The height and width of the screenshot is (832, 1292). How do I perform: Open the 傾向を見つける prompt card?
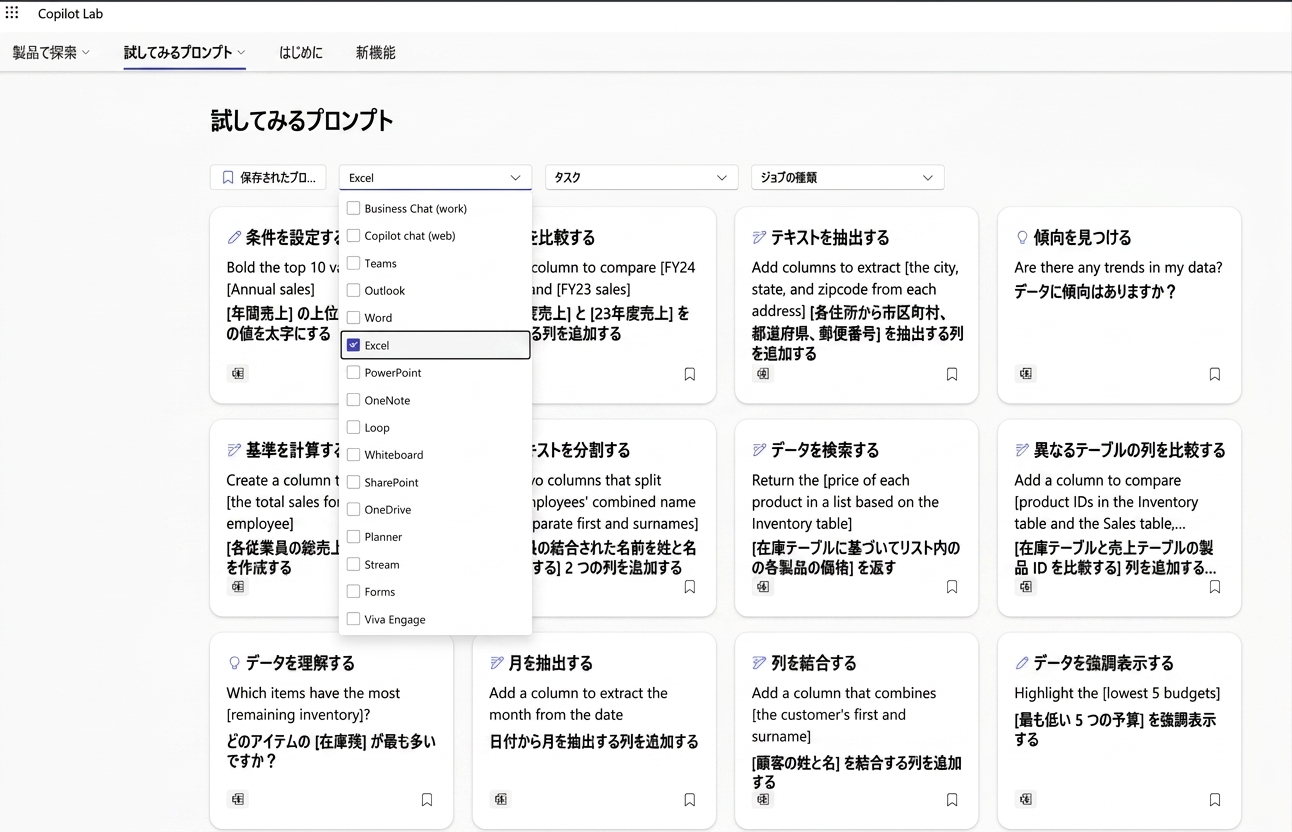pos(1119,305)
